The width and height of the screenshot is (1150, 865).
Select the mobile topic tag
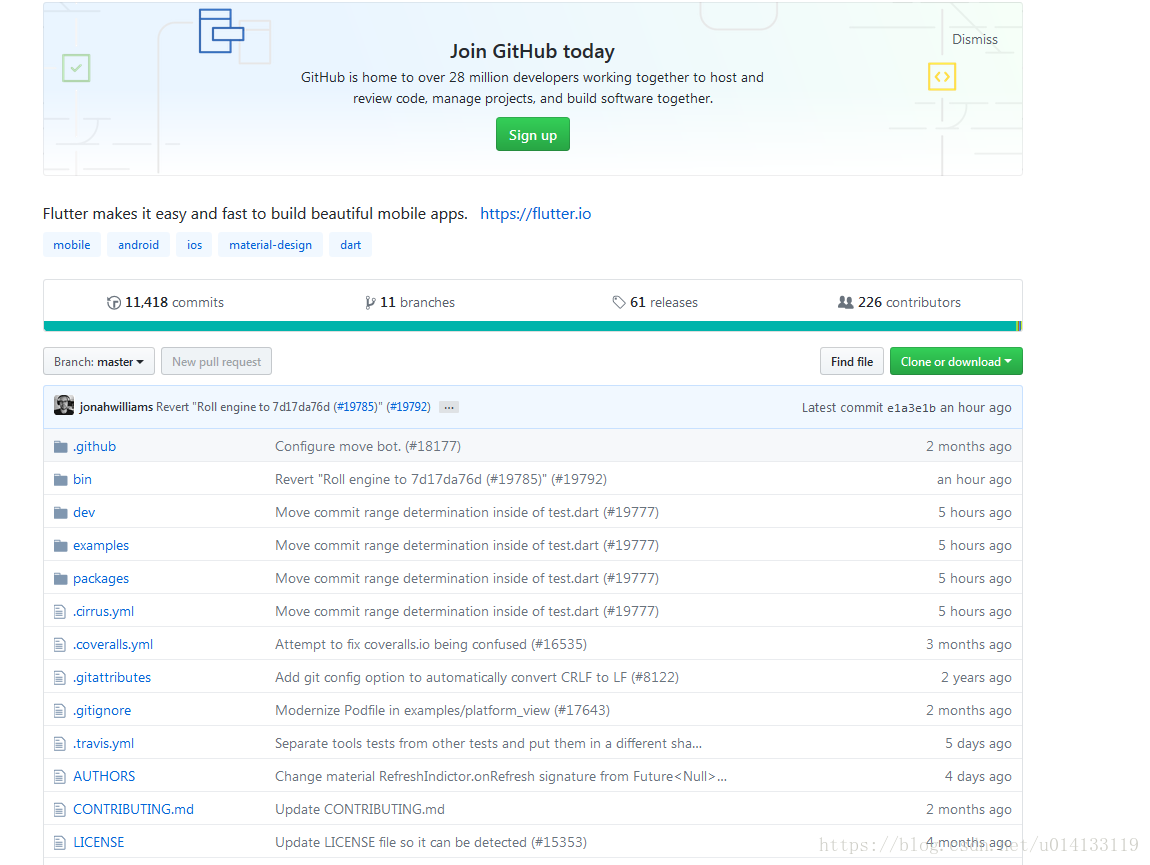point(72,245)
